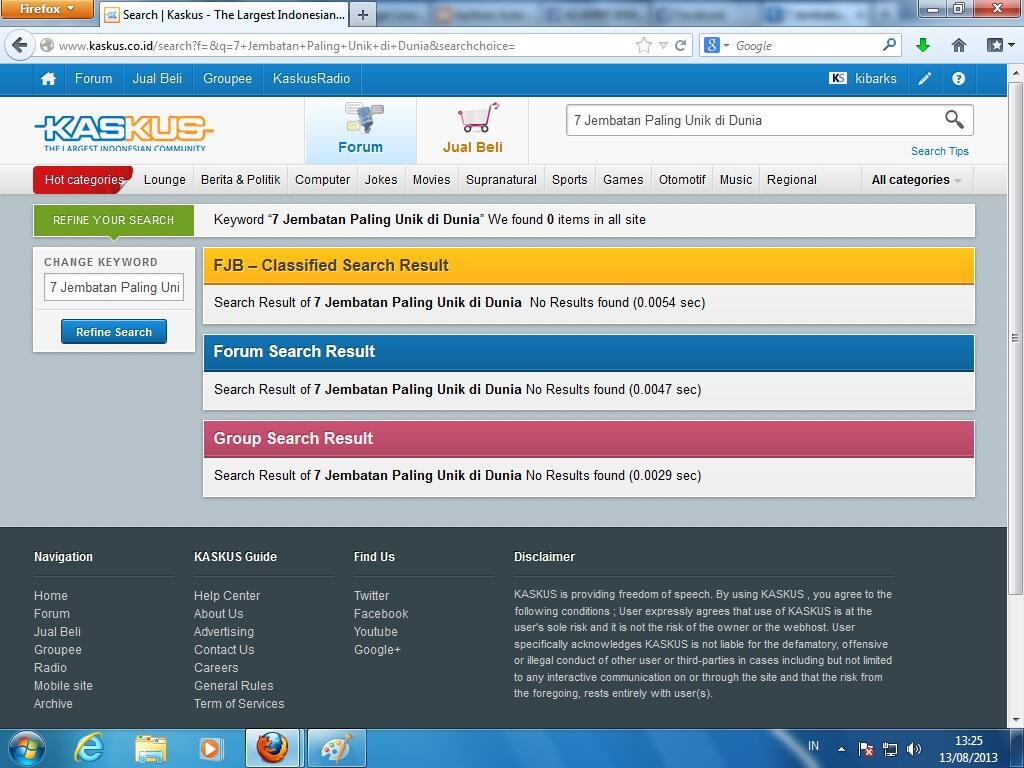Screen dimensions: 1024x768
Task: Click the browser back arrow button
Action: coord(20,45)
